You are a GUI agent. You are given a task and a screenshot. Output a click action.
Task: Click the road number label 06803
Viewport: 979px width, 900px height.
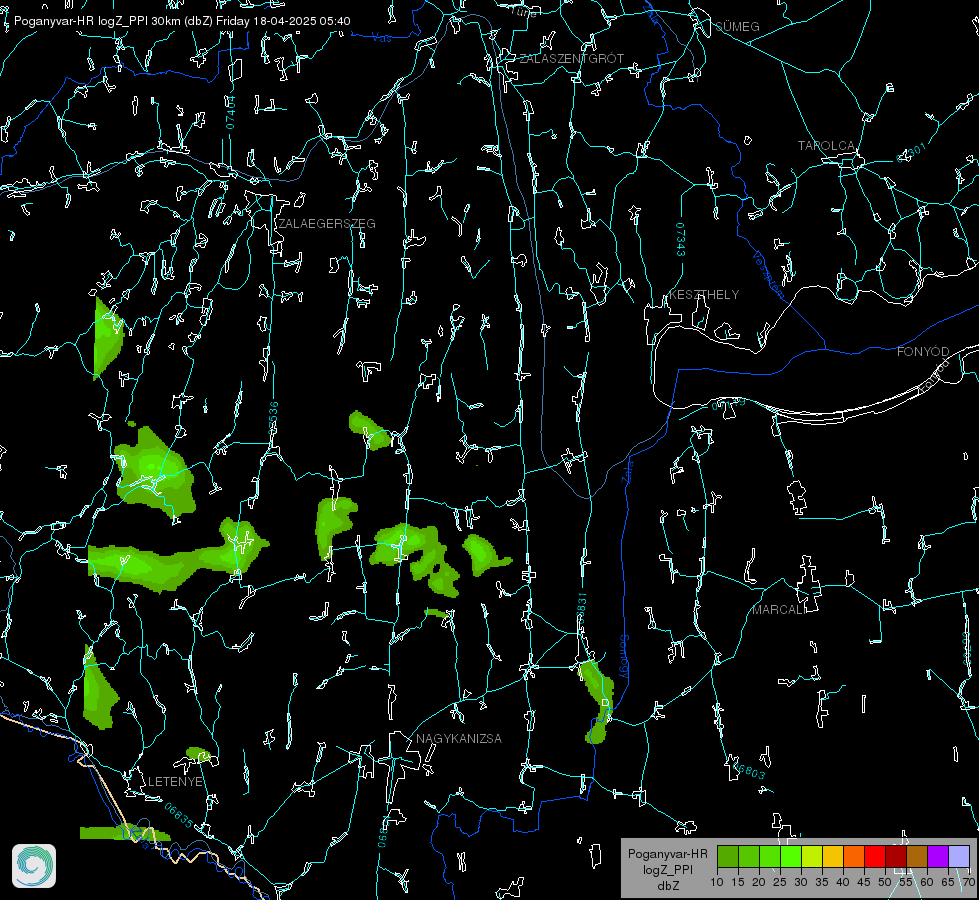tap(747, 769)
